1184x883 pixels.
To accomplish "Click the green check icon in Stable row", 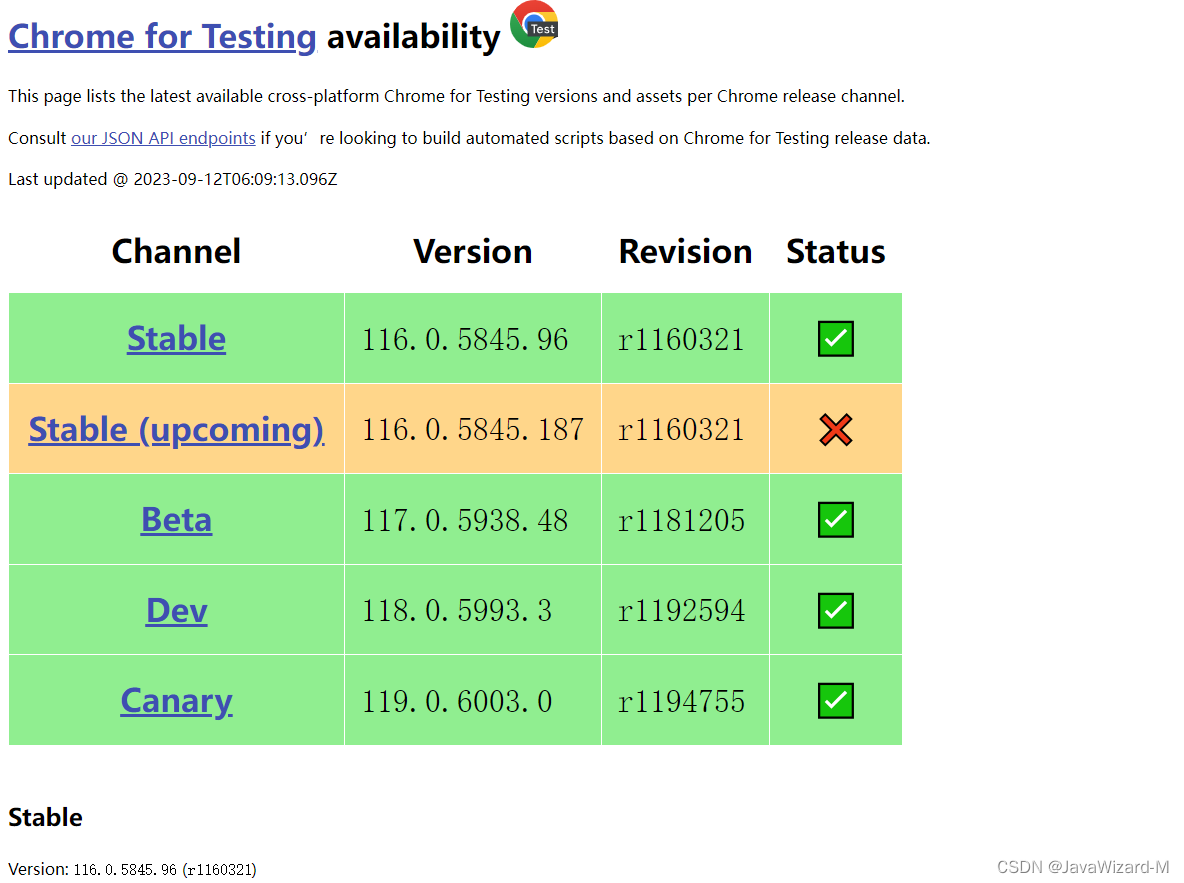I will (836, 338).
